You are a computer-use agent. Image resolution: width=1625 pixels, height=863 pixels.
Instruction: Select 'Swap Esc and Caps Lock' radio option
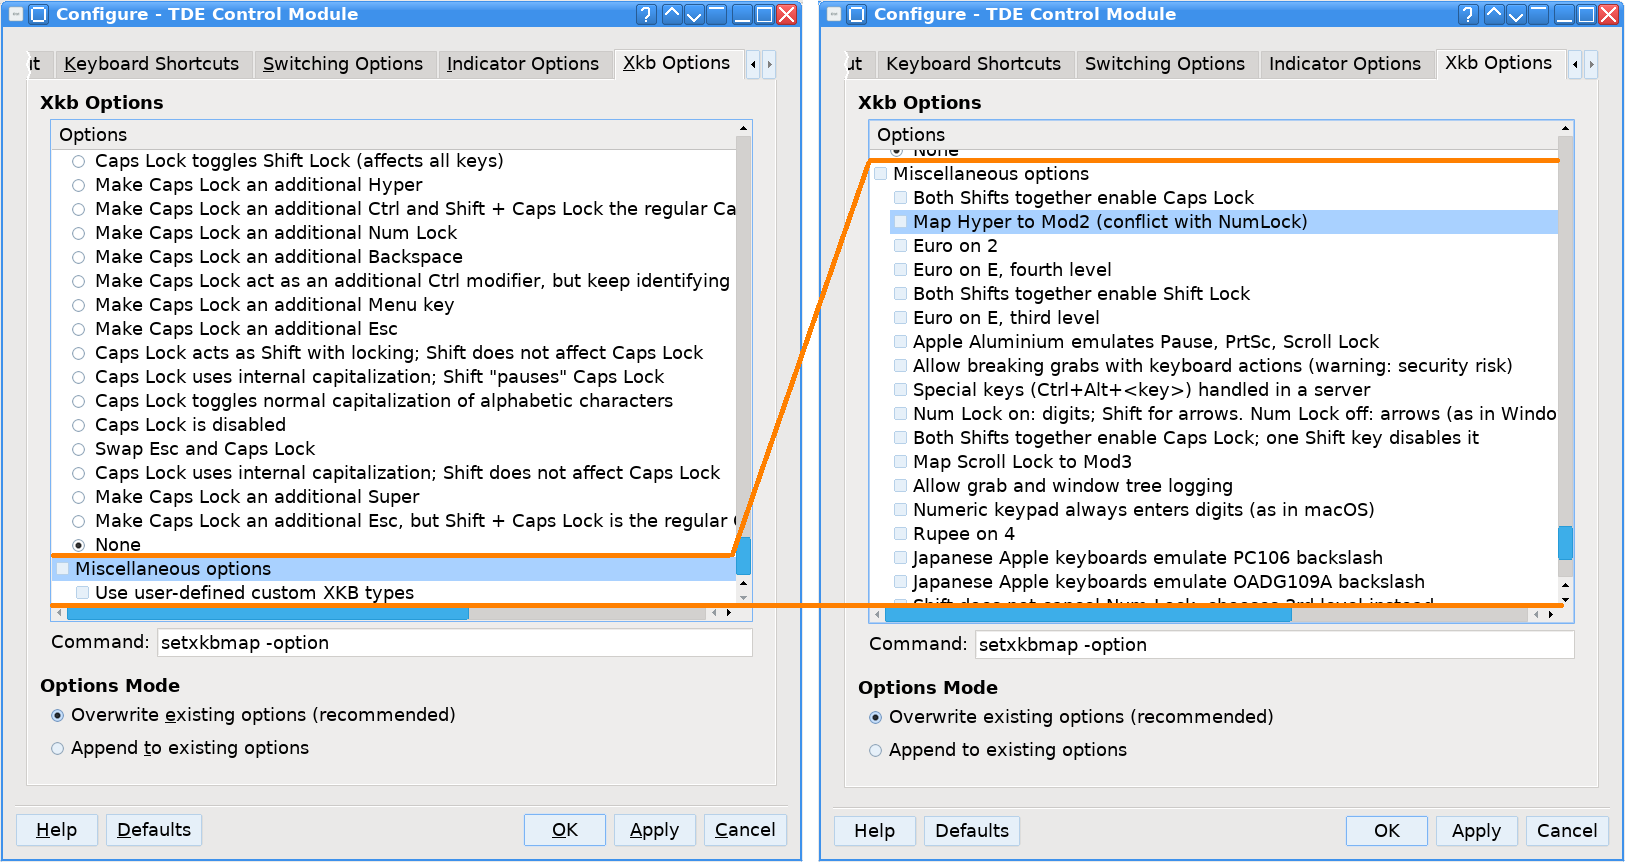pos(79,449)
